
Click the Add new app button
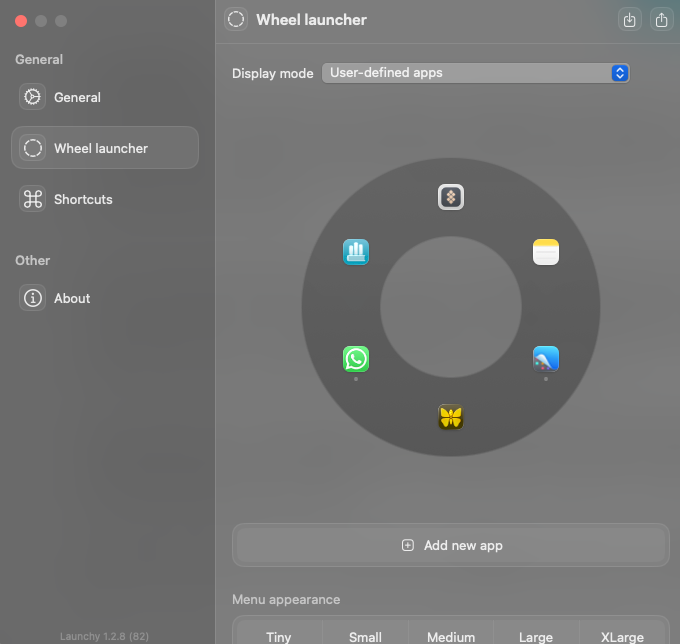tap(451, 545)
